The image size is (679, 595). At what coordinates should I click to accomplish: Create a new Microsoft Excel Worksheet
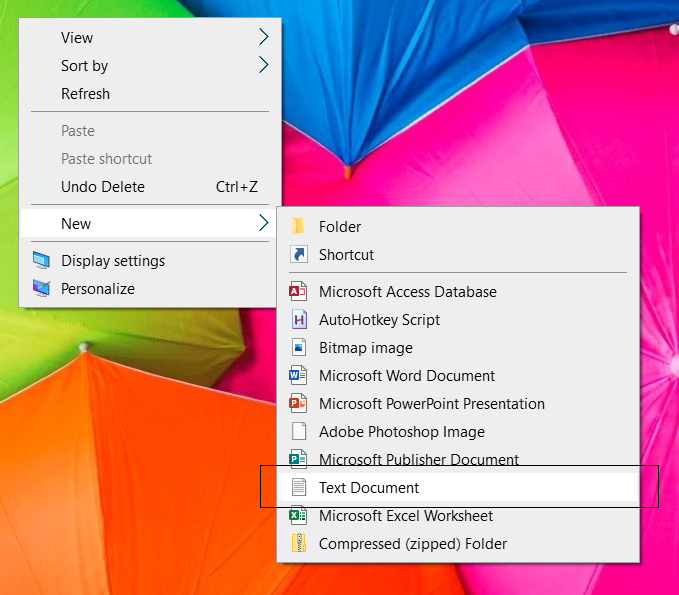(458, 515)
